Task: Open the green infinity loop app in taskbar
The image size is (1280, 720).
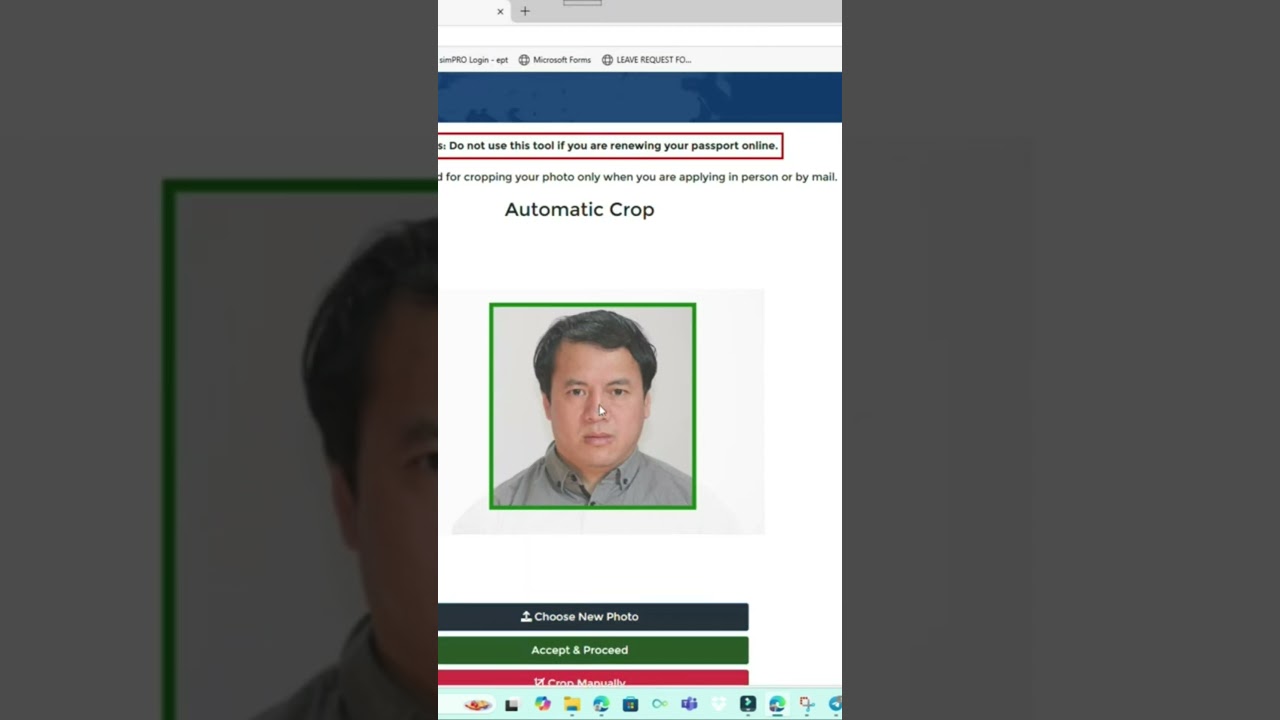Action: [x=660, y=704]
